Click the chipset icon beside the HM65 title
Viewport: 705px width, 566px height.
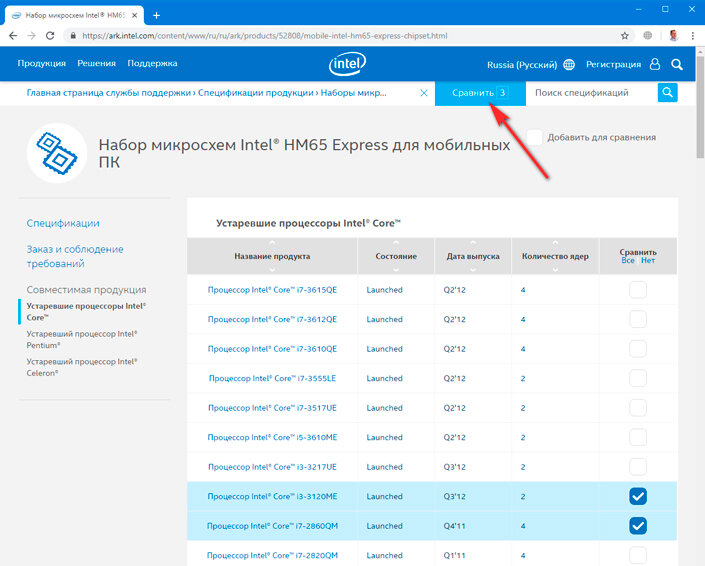click(57, 153)
